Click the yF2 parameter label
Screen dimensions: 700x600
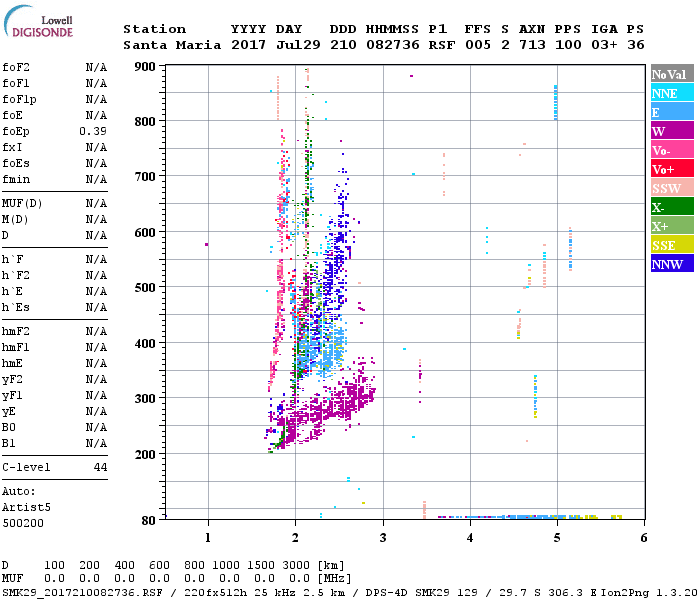coord(12,380)
